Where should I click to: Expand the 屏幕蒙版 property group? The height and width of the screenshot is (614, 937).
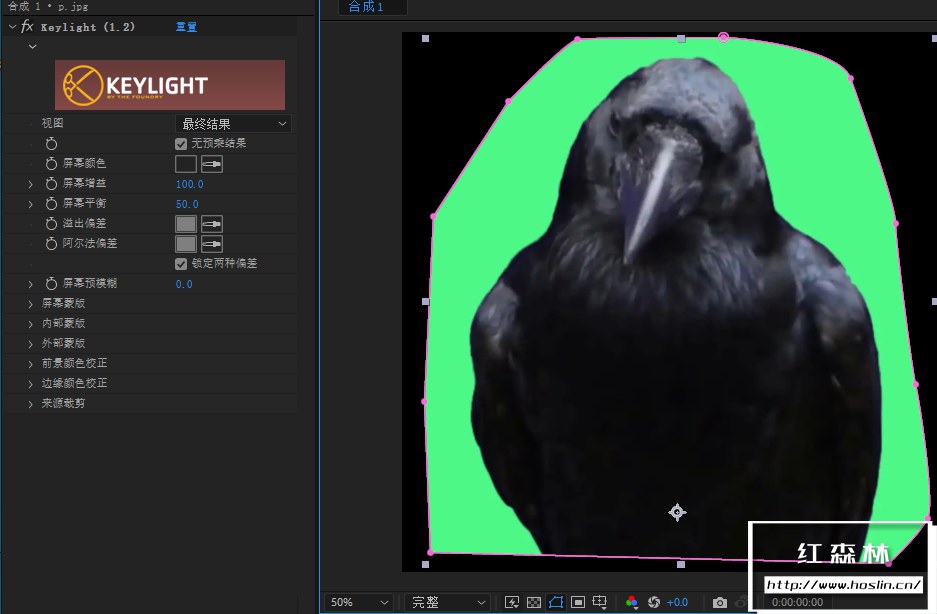[30, 304]
